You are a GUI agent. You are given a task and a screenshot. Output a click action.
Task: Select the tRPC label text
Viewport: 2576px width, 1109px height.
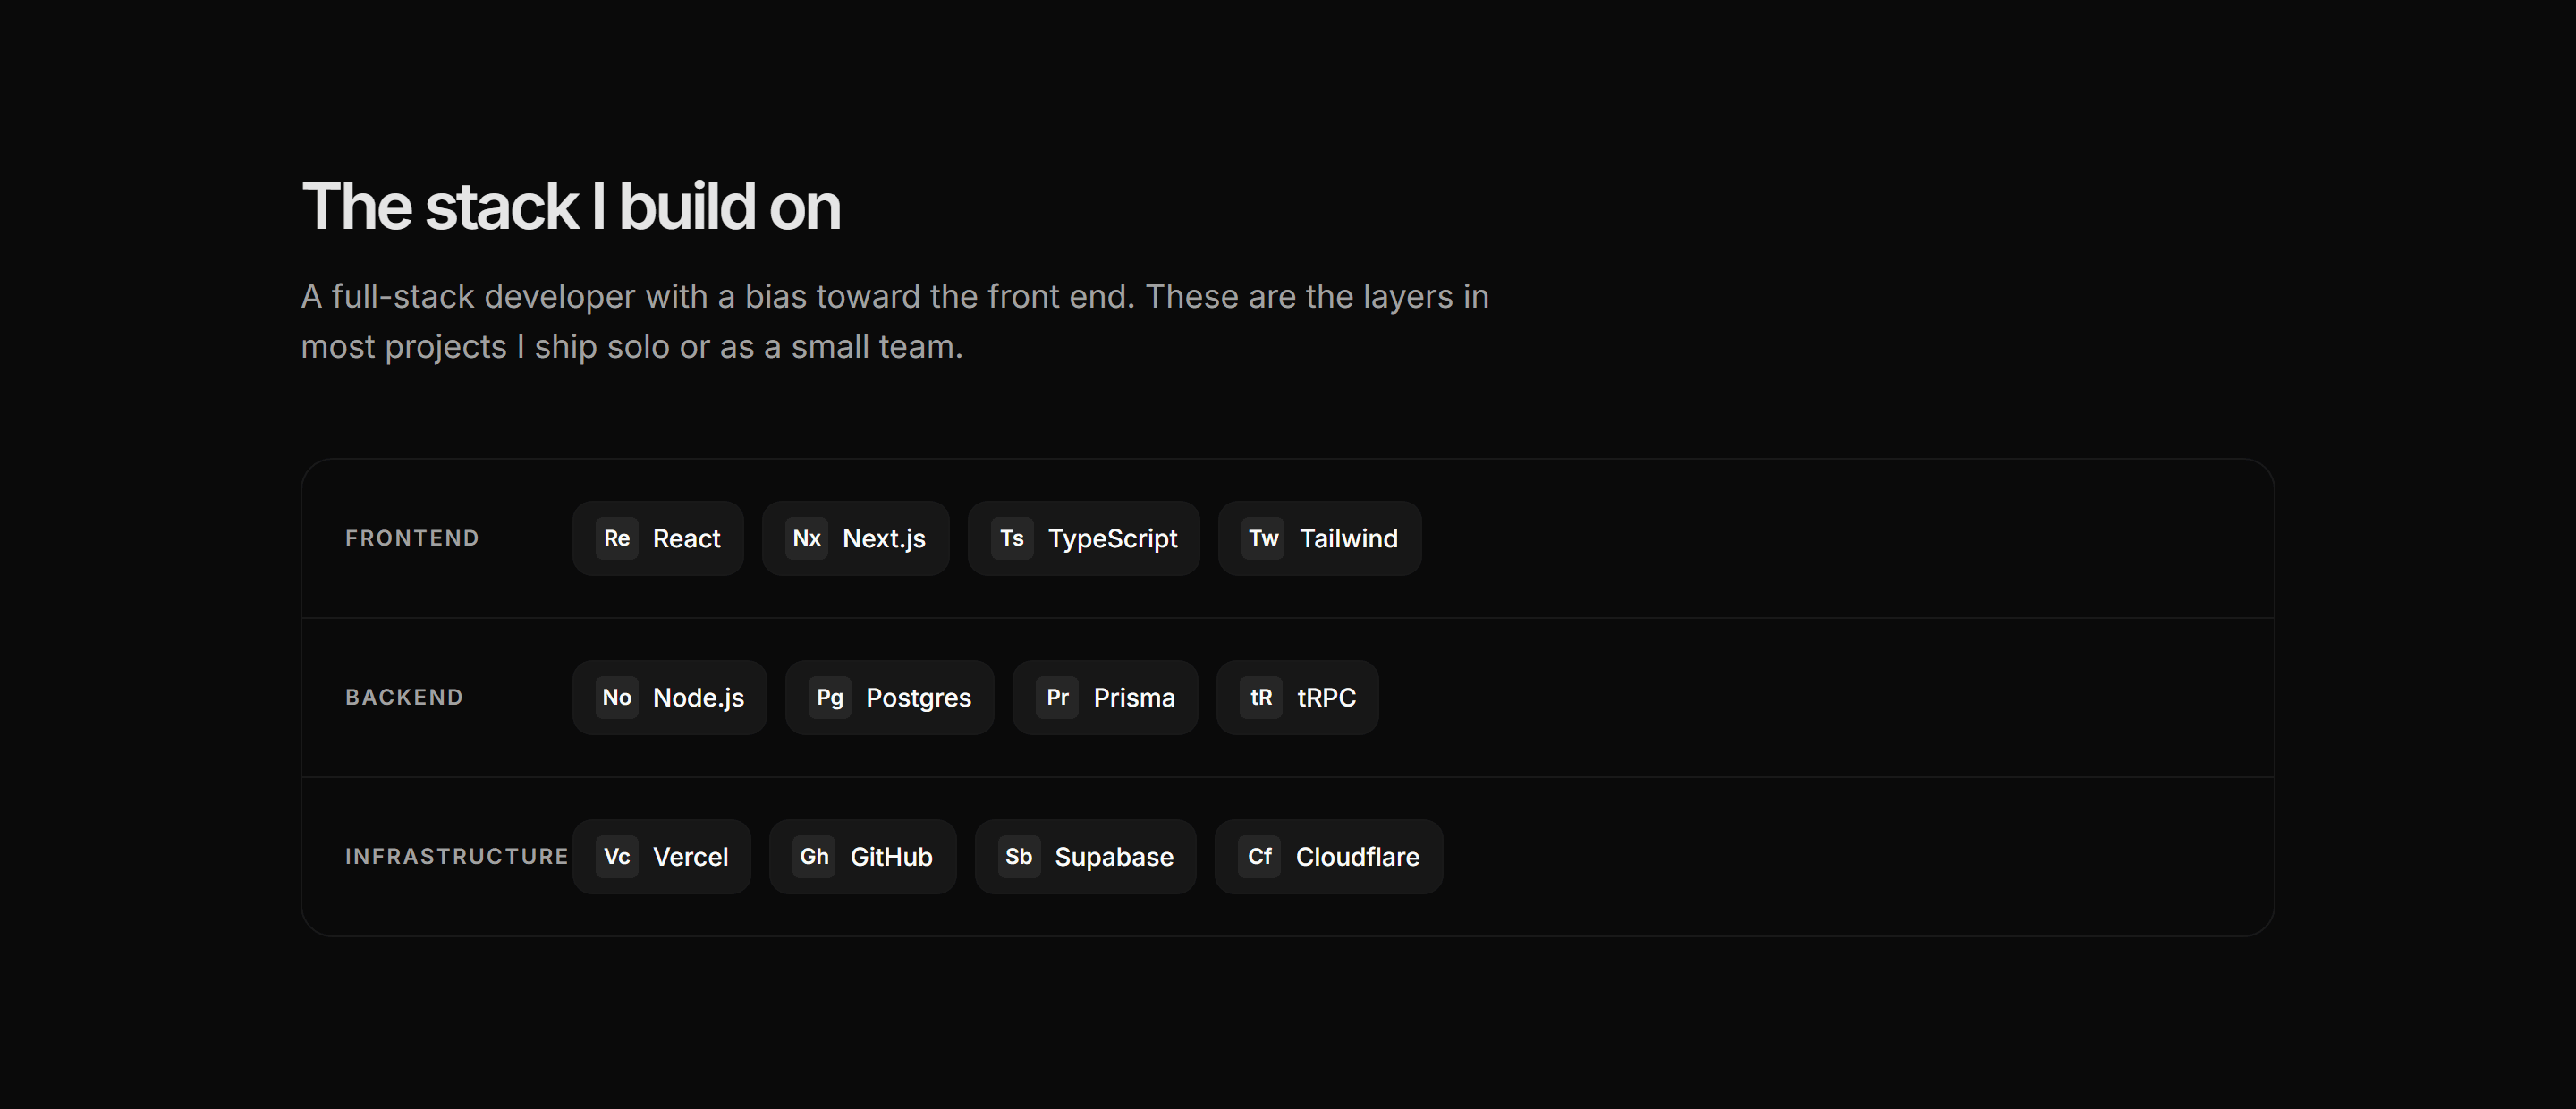tap(1327, 697)
